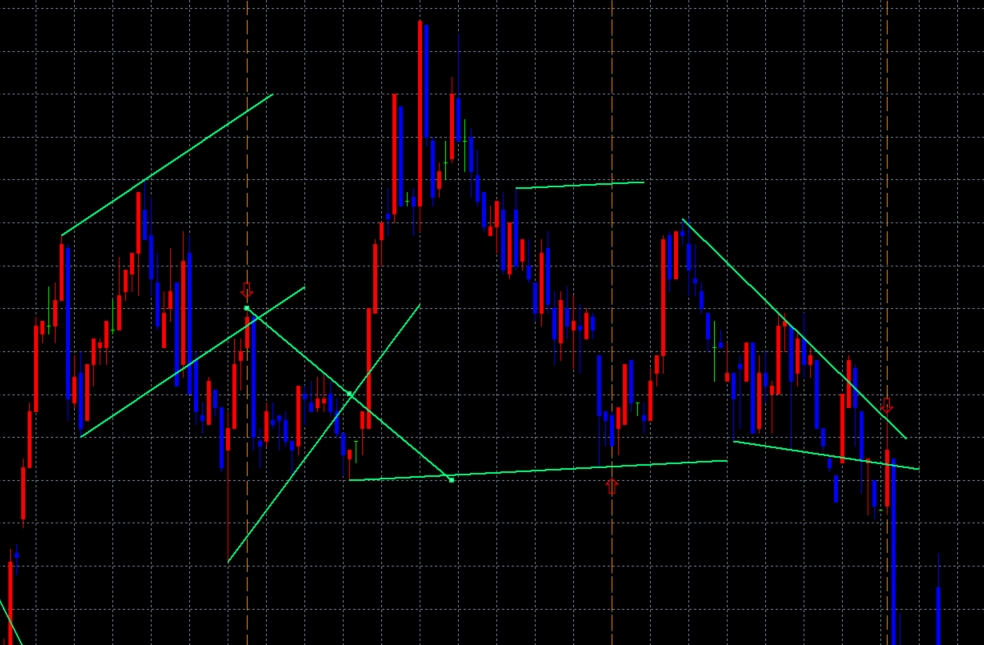
Task: Click the selected trendline's lower-right anchor point
Action: pyautogui.click(x=451, y=480)
